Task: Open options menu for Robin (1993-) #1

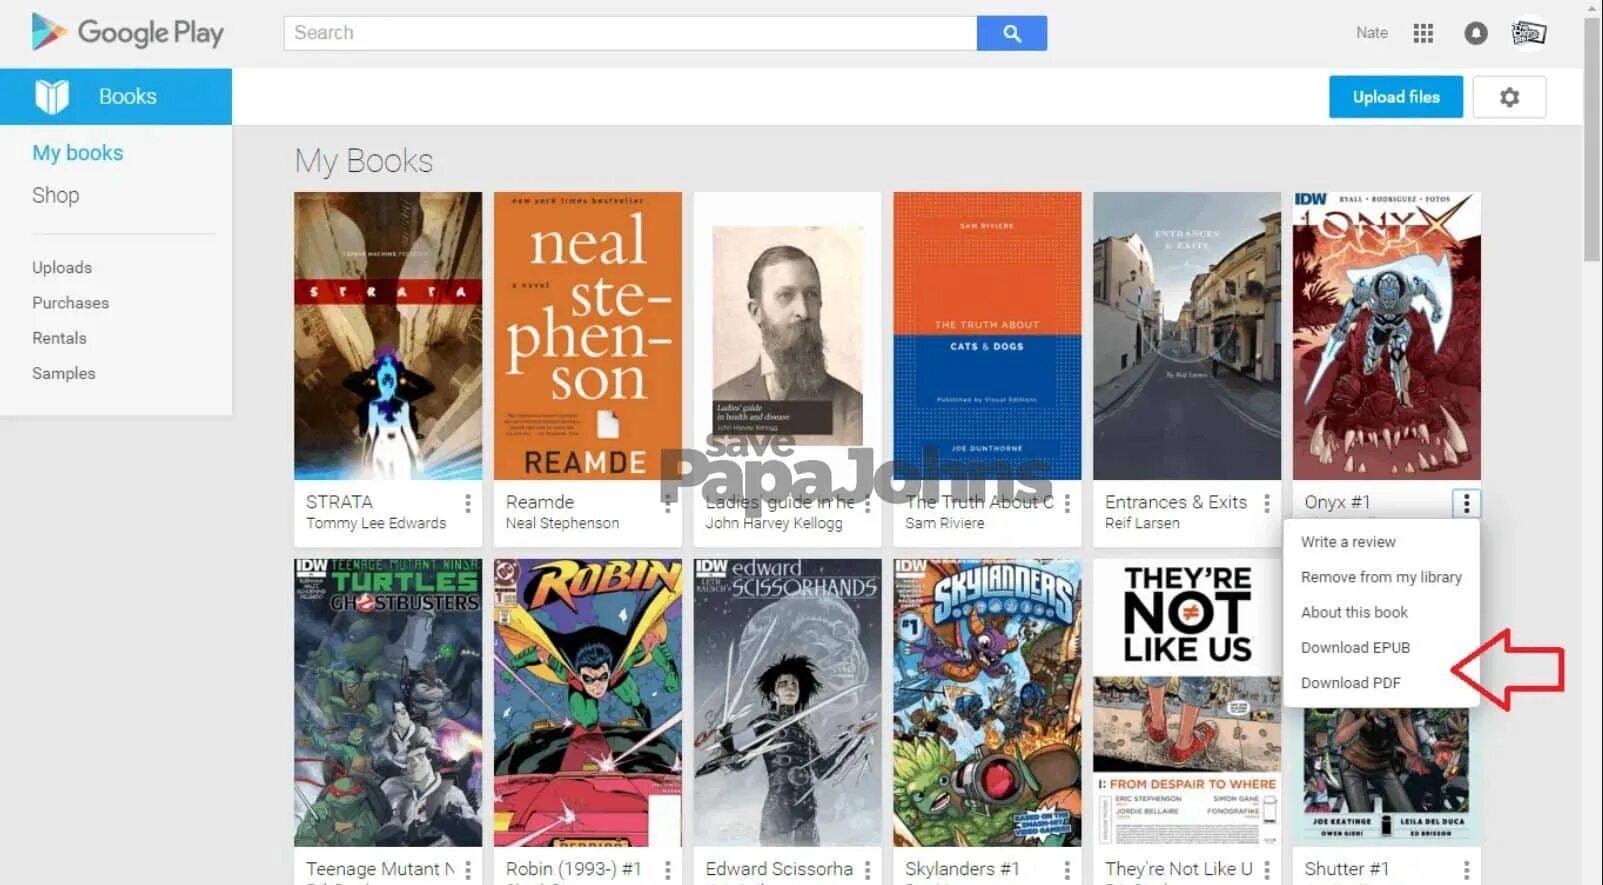Action: point(667,870)
